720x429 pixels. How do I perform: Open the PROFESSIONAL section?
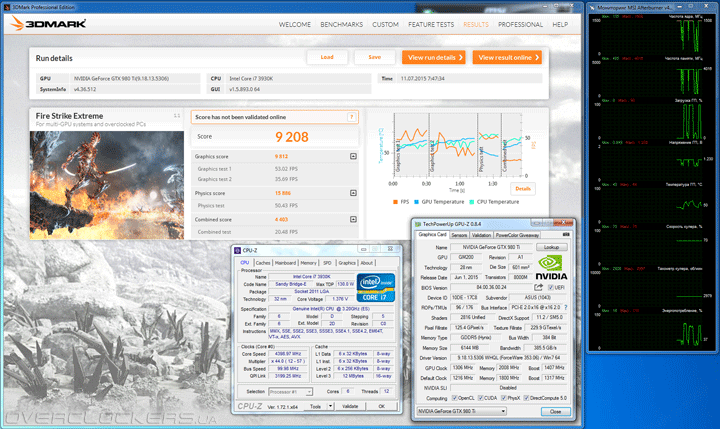click(x=520, y=24)
